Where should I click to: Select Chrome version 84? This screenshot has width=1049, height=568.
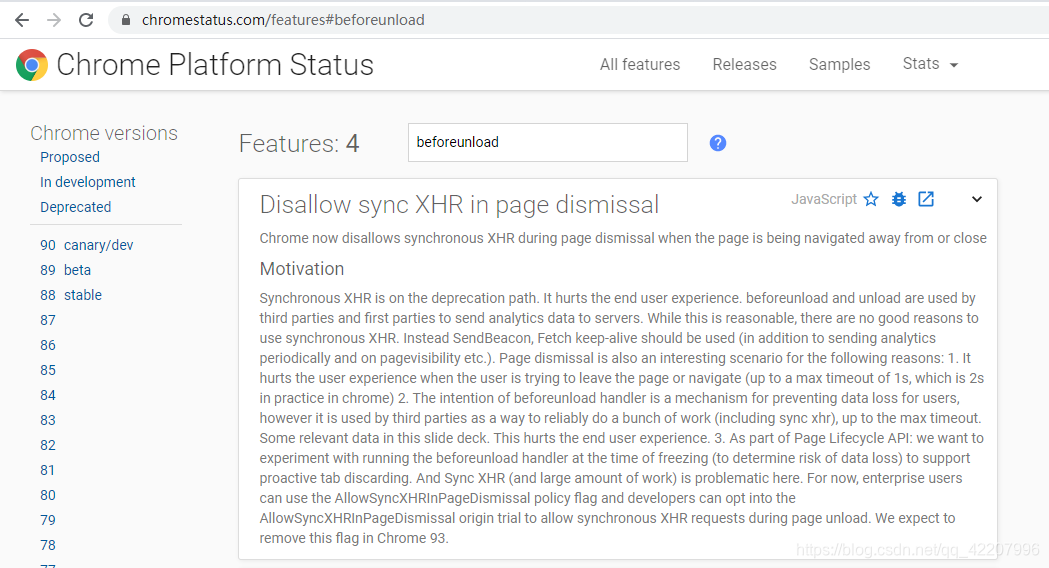click(47, 395)
